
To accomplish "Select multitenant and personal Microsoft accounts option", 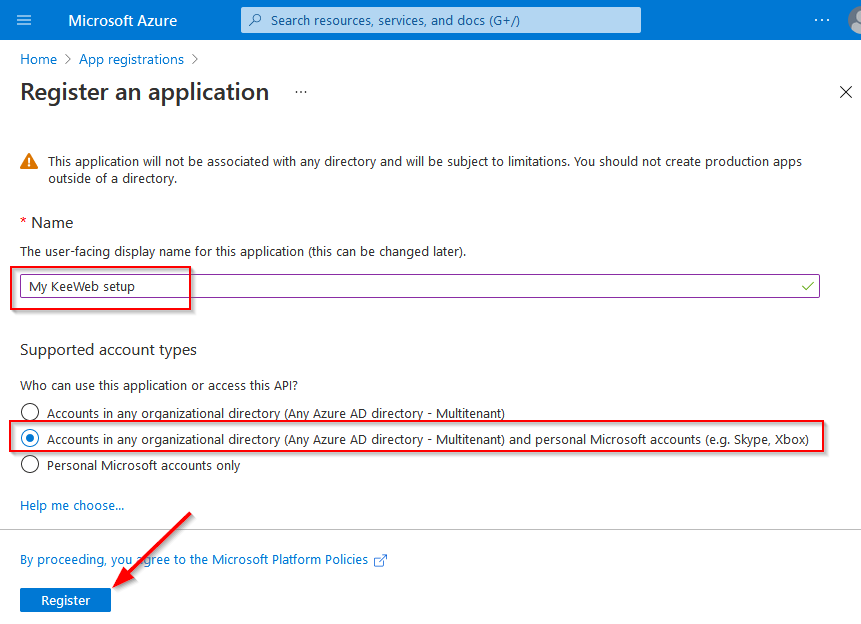I will [x=30, y=438].
